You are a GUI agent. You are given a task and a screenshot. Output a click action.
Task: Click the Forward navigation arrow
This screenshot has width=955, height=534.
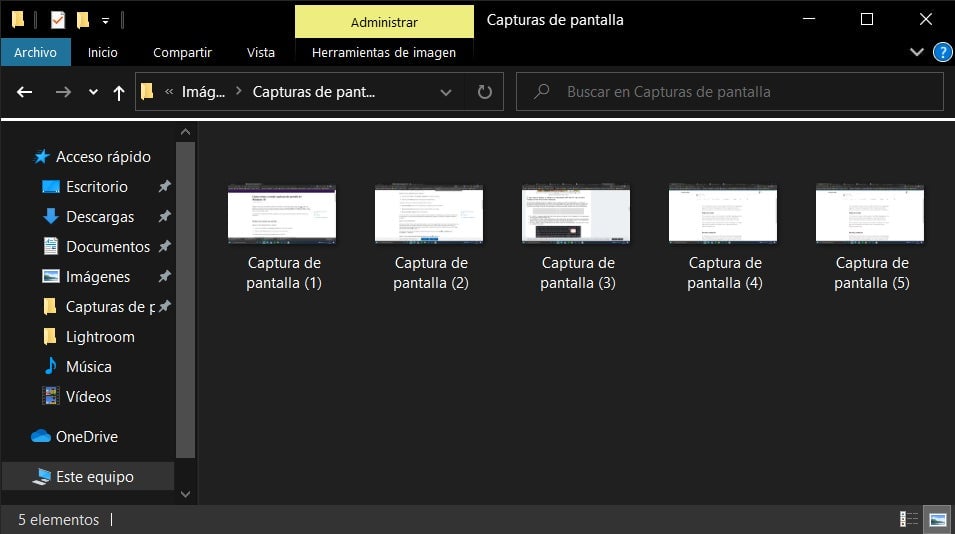tap(63, 92)
